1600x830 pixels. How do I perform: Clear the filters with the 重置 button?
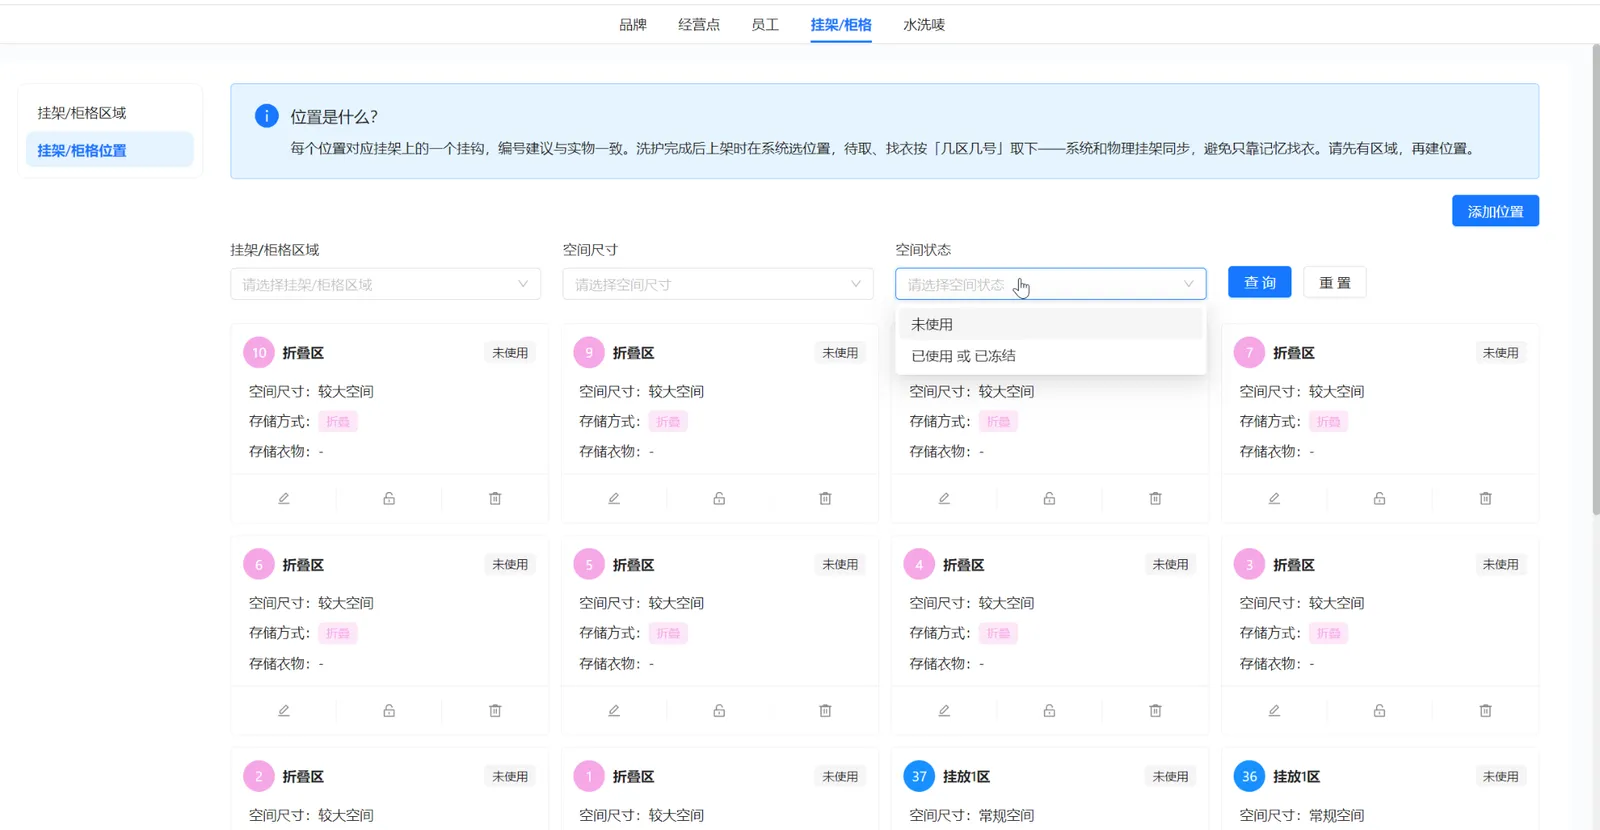click(1334, 283)
